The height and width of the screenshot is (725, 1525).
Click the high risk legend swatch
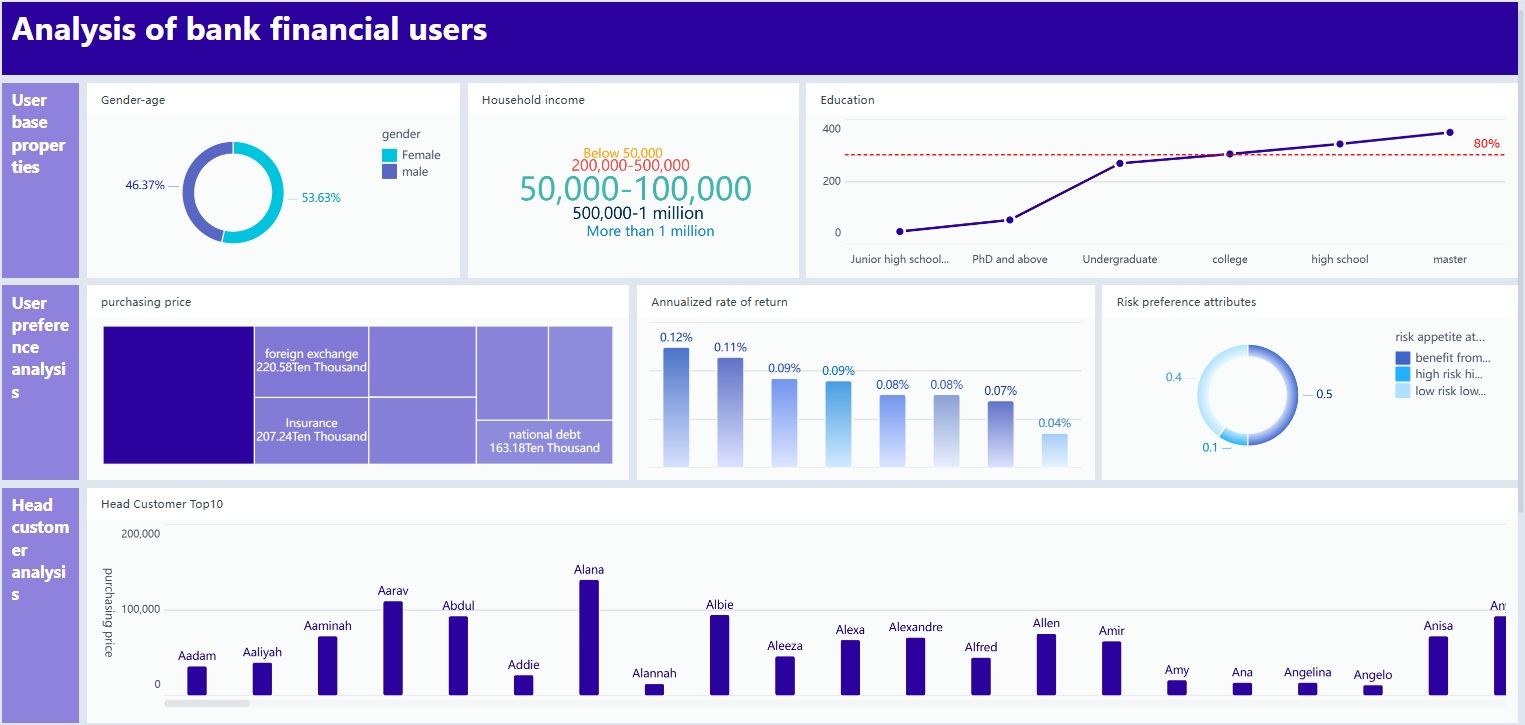(1403, 374)
